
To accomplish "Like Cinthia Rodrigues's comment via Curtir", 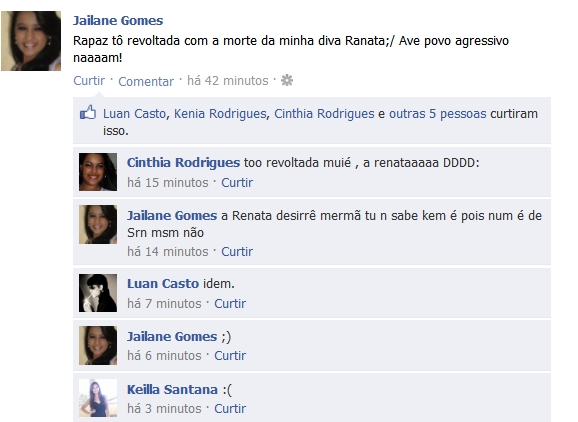I will point(237,182).
